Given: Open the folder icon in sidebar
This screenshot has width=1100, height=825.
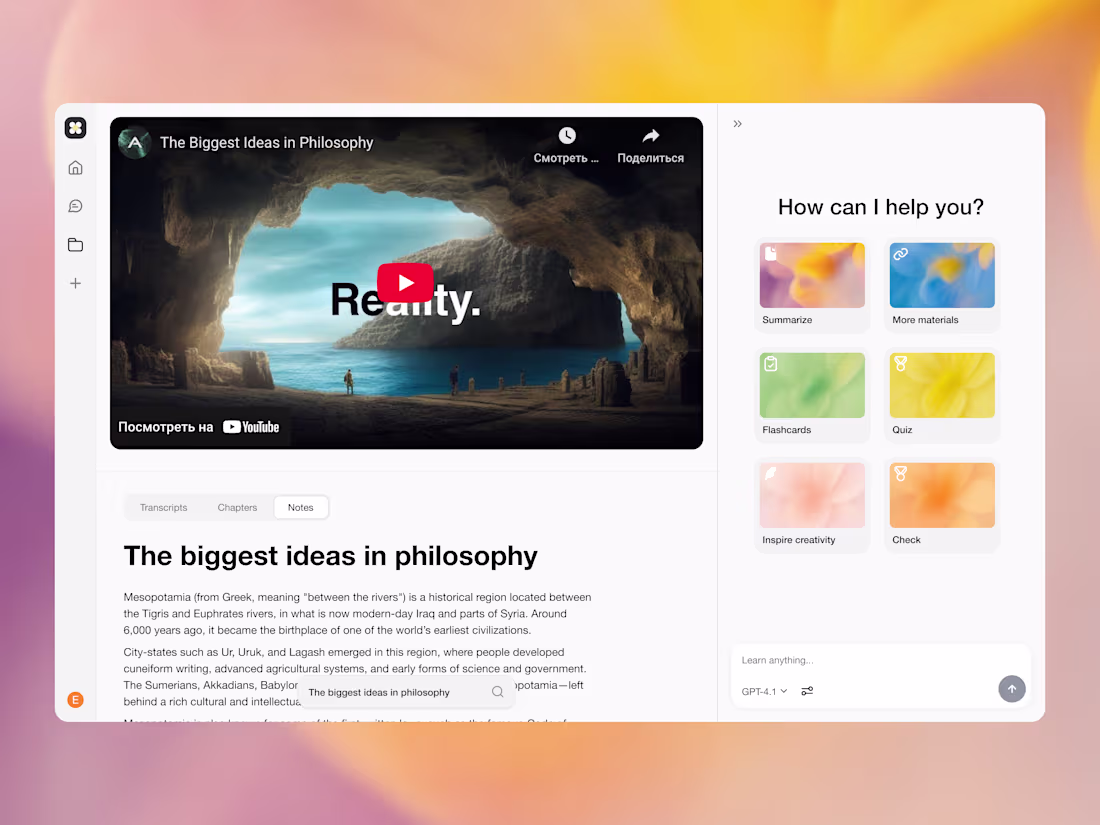Looking at the screenshot, I should tap(75, 244).
